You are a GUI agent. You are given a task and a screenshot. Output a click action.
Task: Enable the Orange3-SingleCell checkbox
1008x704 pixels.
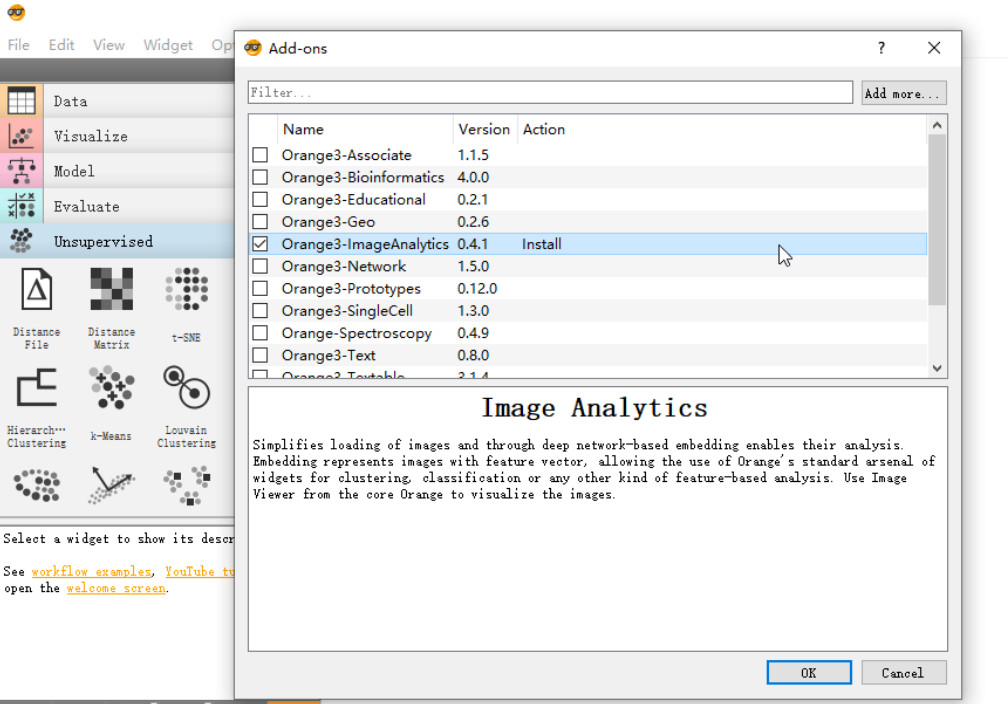260,311
